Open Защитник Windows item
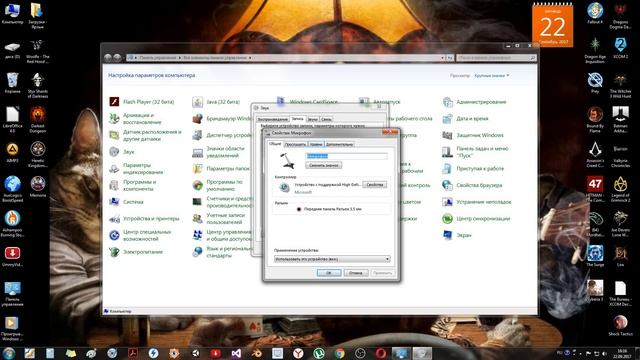640x360 pixels. (x=473, y=135)
